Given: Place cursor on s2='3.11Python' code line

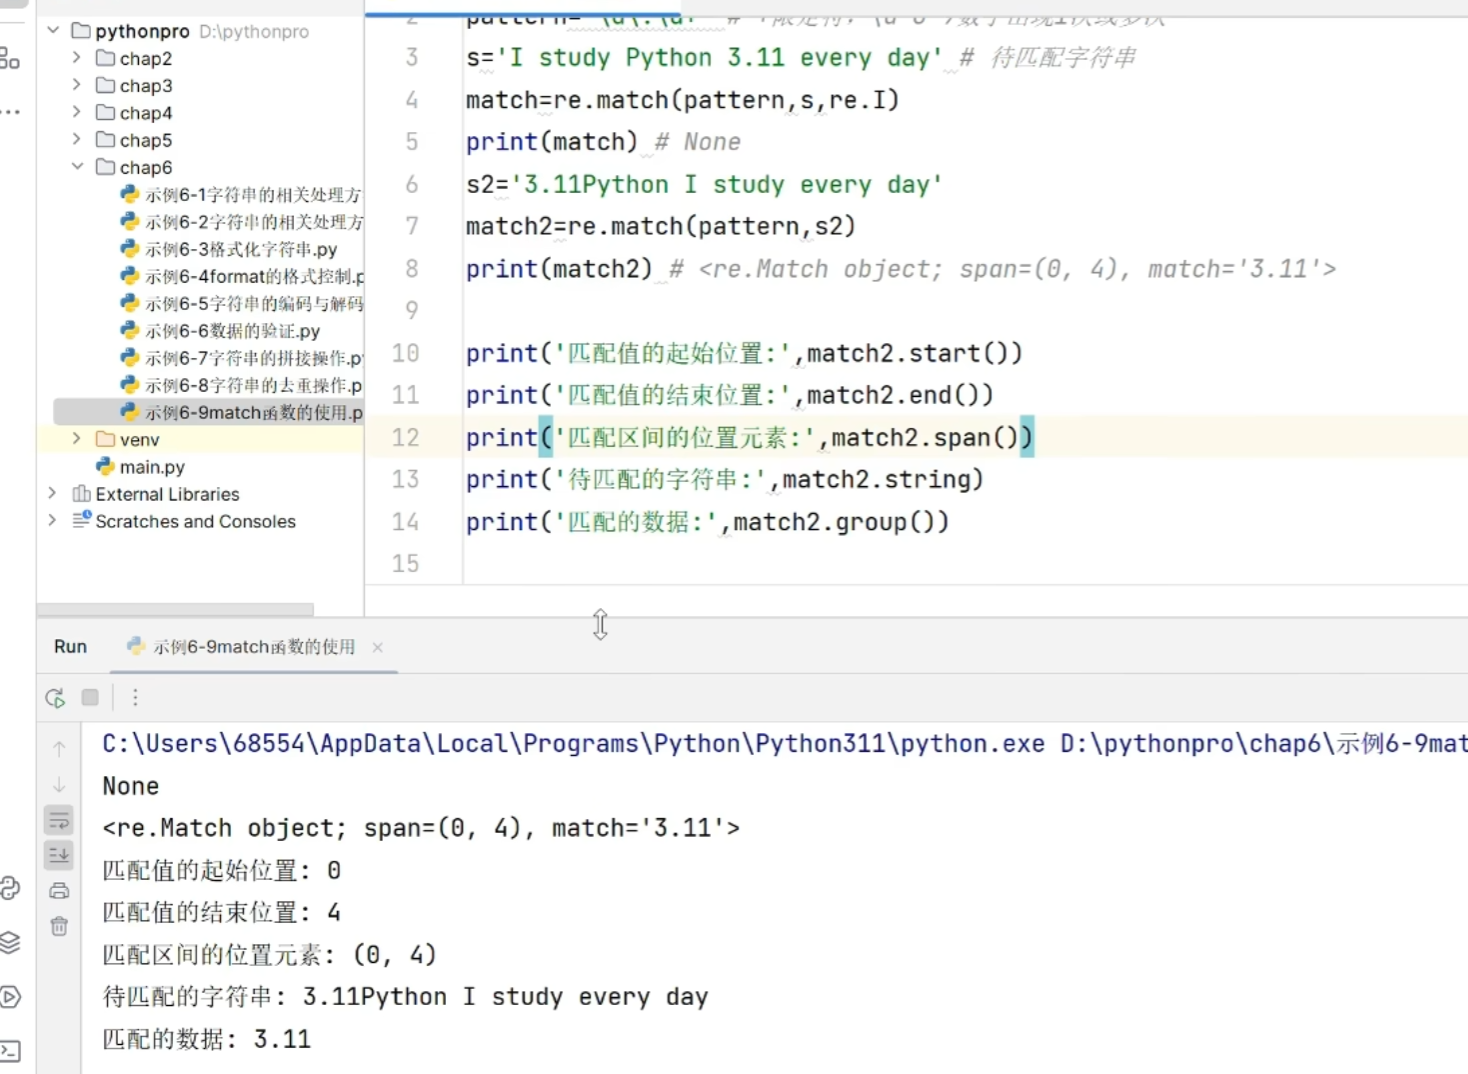Looking at the screenshot, I should pyautogui.click(x=703, y=184).
